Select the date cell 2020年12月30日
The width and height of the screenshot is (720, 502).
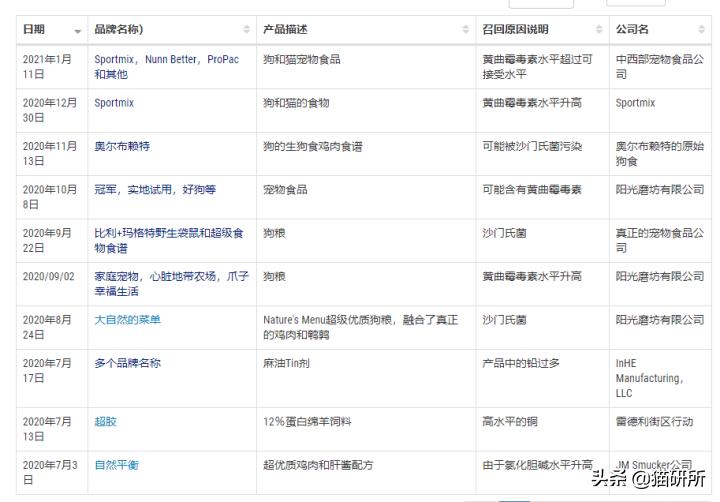click(x=50, y=110)
